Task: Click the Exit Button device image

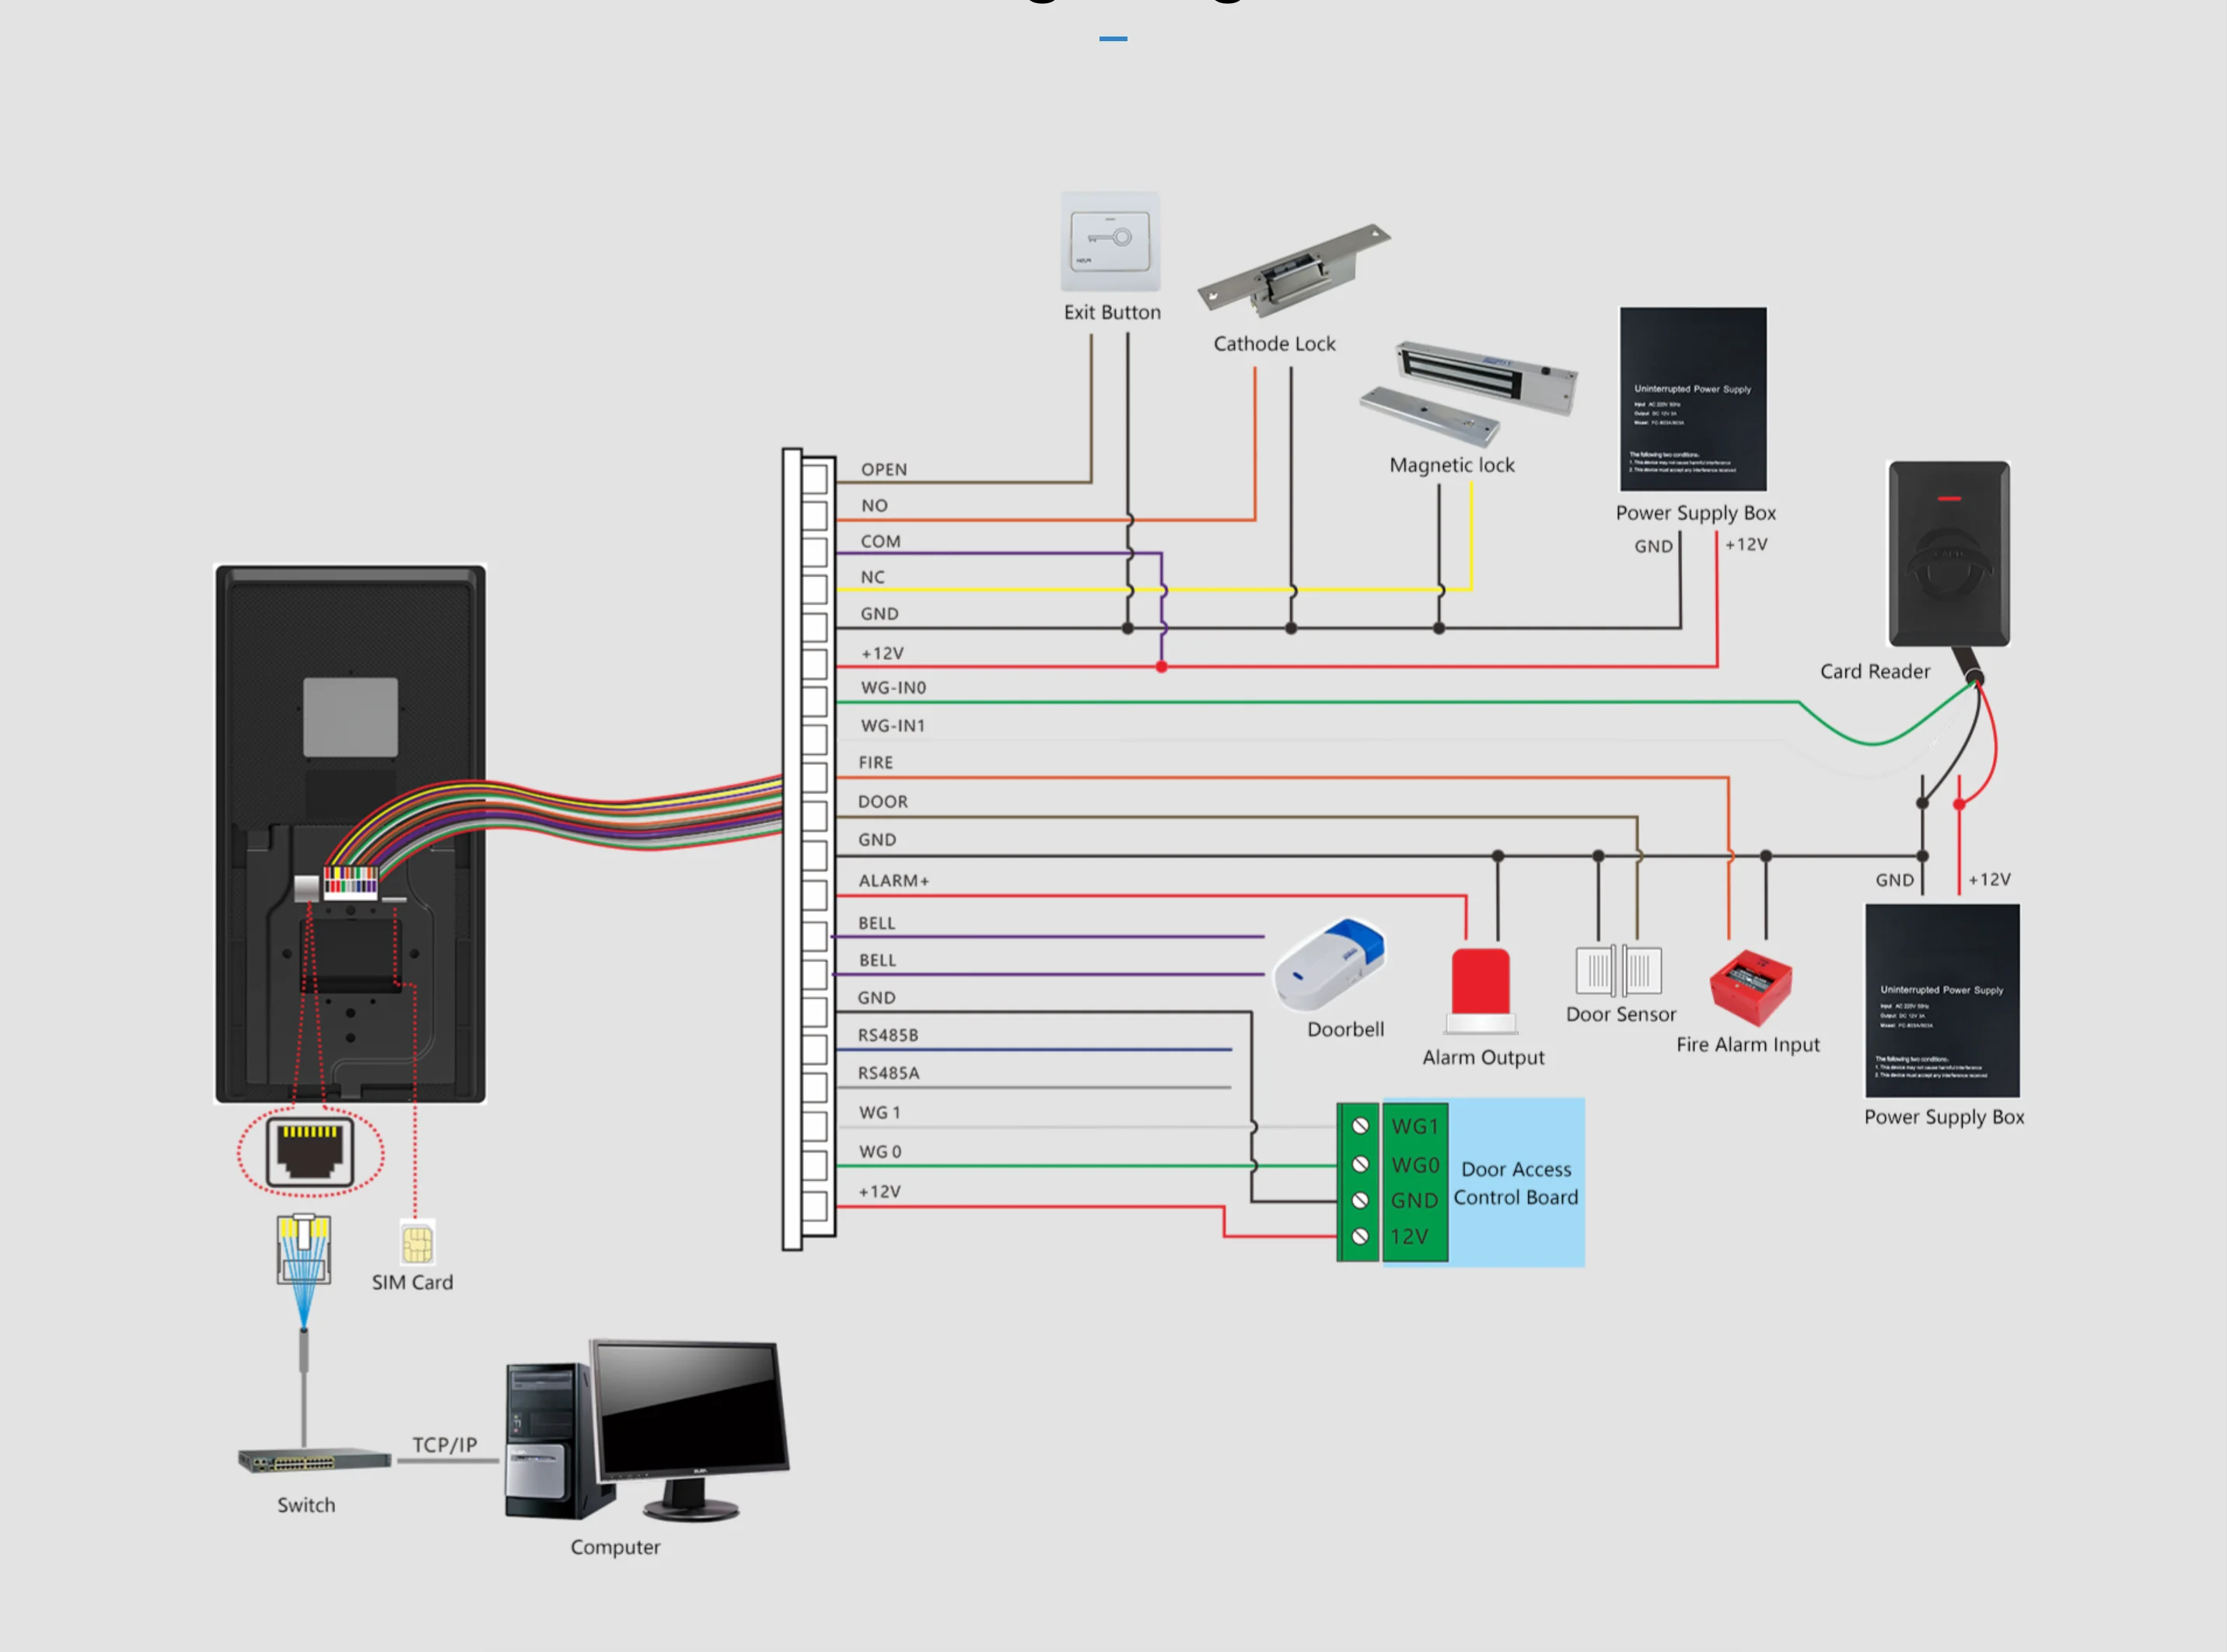Action: pyautogui.click(x=1110, y=242)
